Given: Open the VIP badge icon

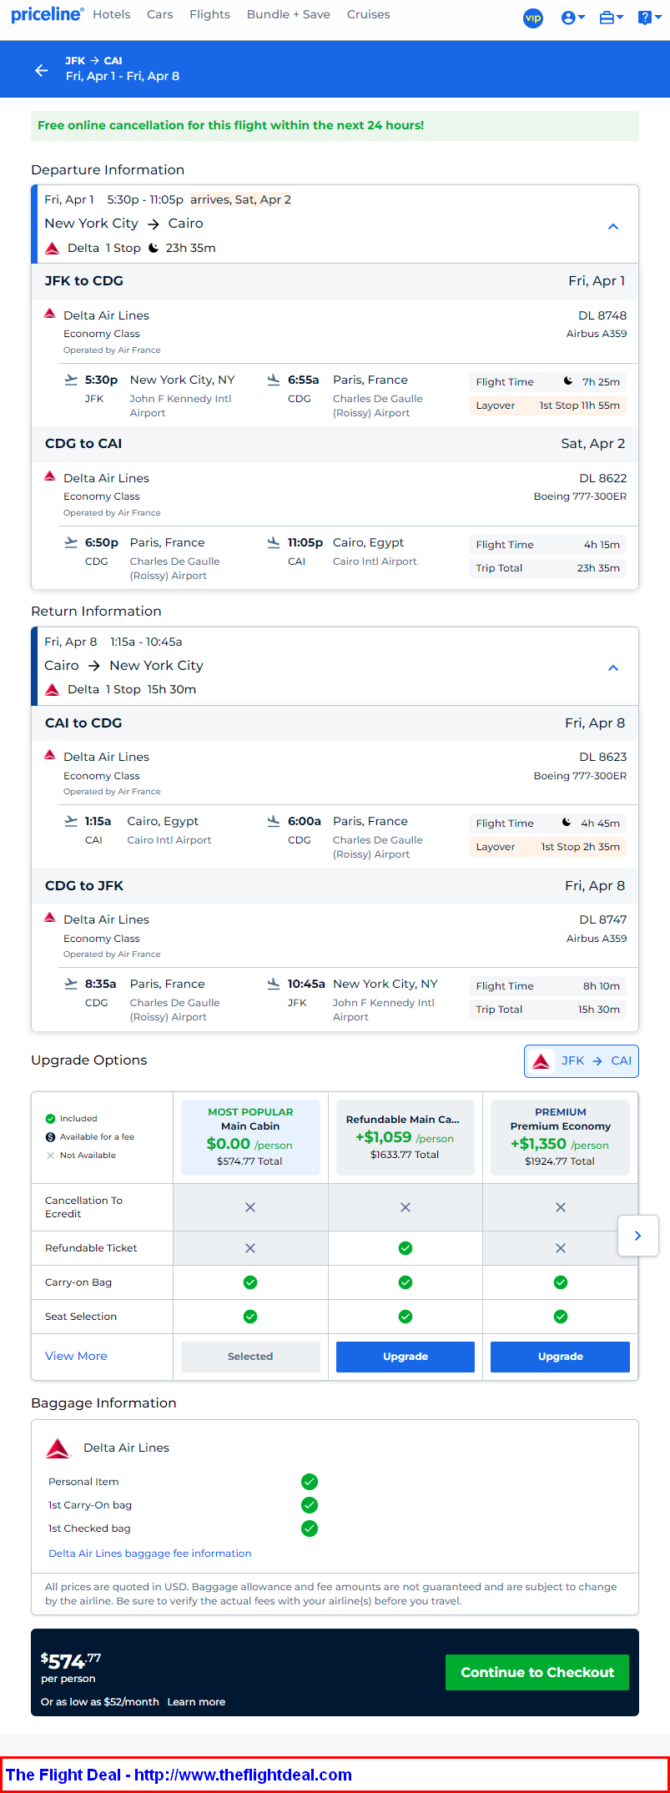Looking at the screenshot, I should tap(533, 18).
